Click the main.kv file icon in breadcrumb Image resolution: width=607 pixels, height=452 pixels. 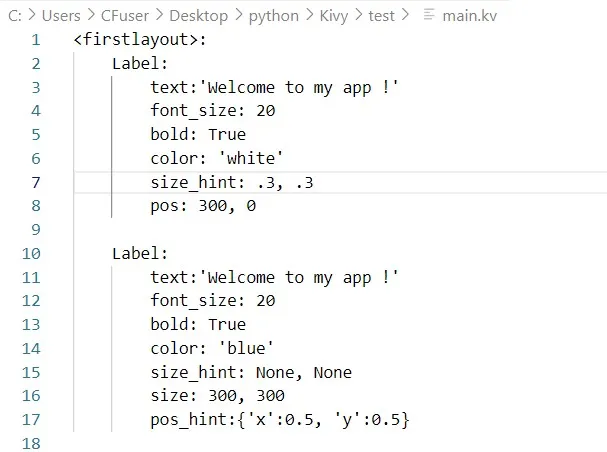pyautogui.click(x=431, y=16)
